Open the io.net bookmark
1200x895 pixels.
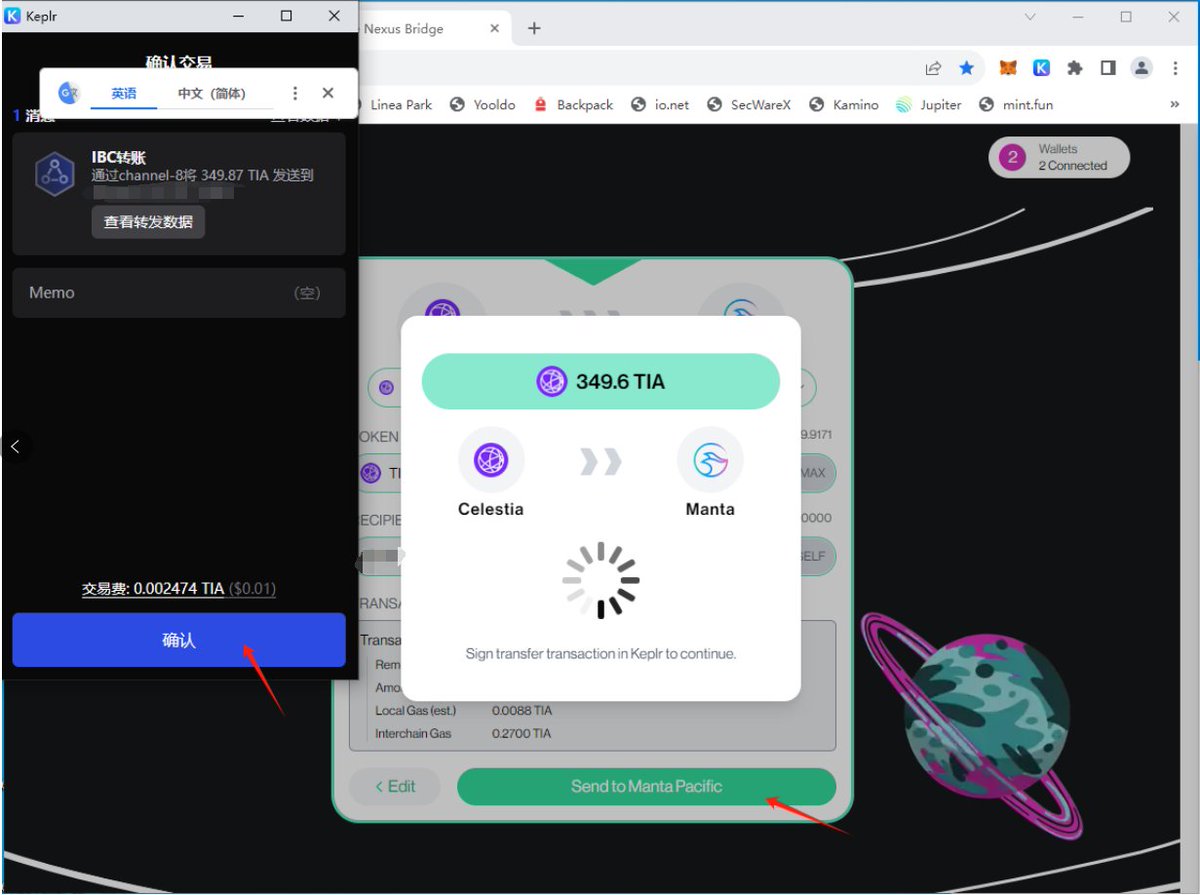660,104
